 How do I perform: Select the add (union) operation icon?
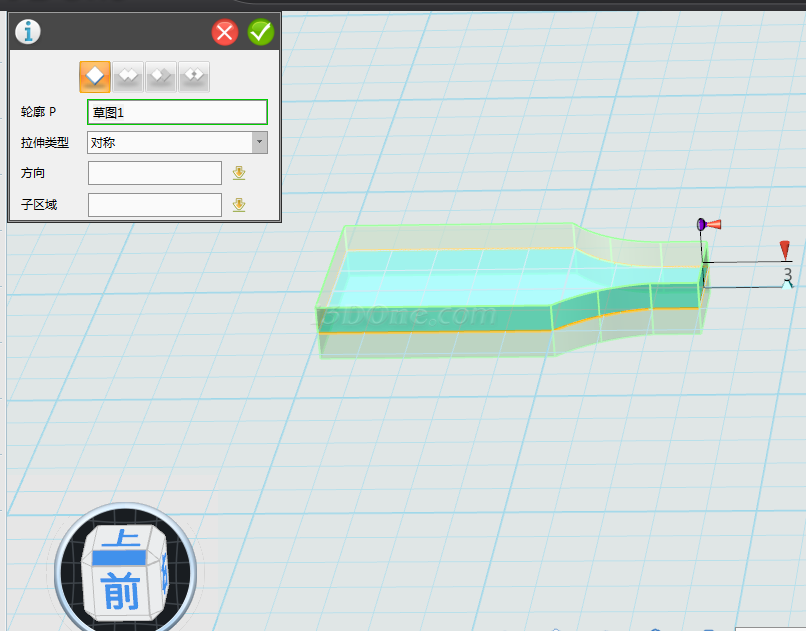(x=128, y=76)
